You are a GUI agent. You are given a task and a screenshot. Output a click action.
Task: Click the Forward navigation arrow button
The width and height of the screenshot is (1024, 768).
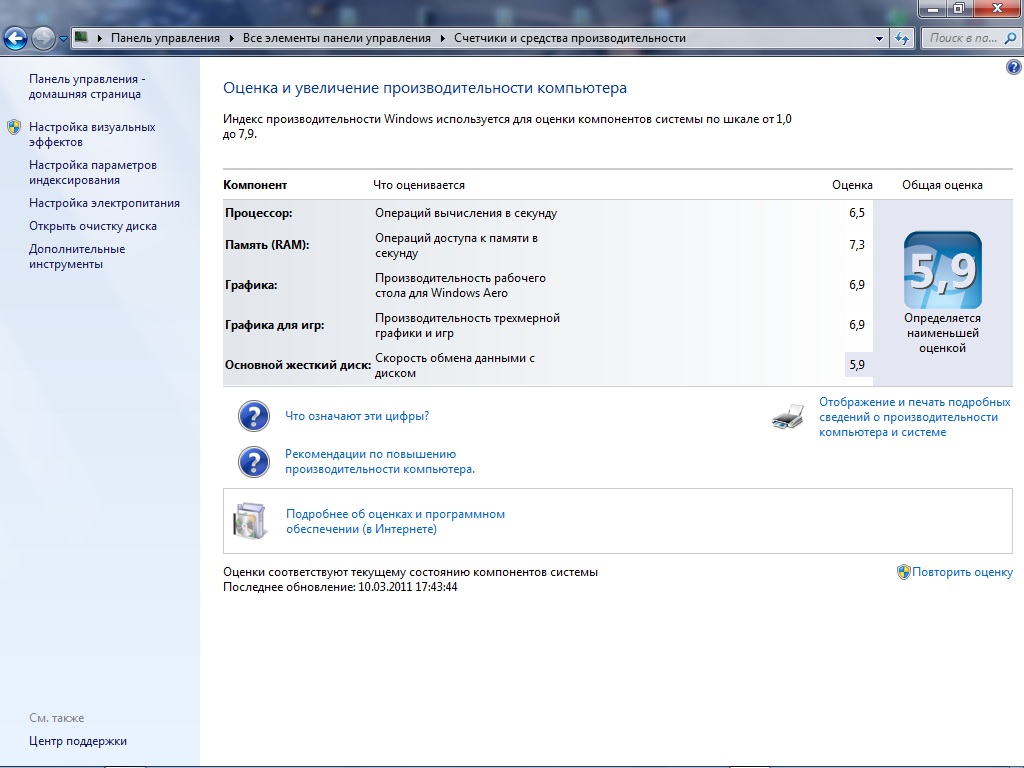(x=43, y=39)
